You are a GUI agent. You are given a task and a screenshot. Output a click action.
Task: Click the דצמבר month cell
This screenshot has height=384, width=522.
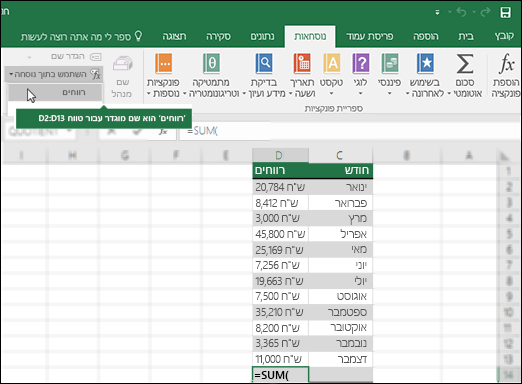[340, 359]
